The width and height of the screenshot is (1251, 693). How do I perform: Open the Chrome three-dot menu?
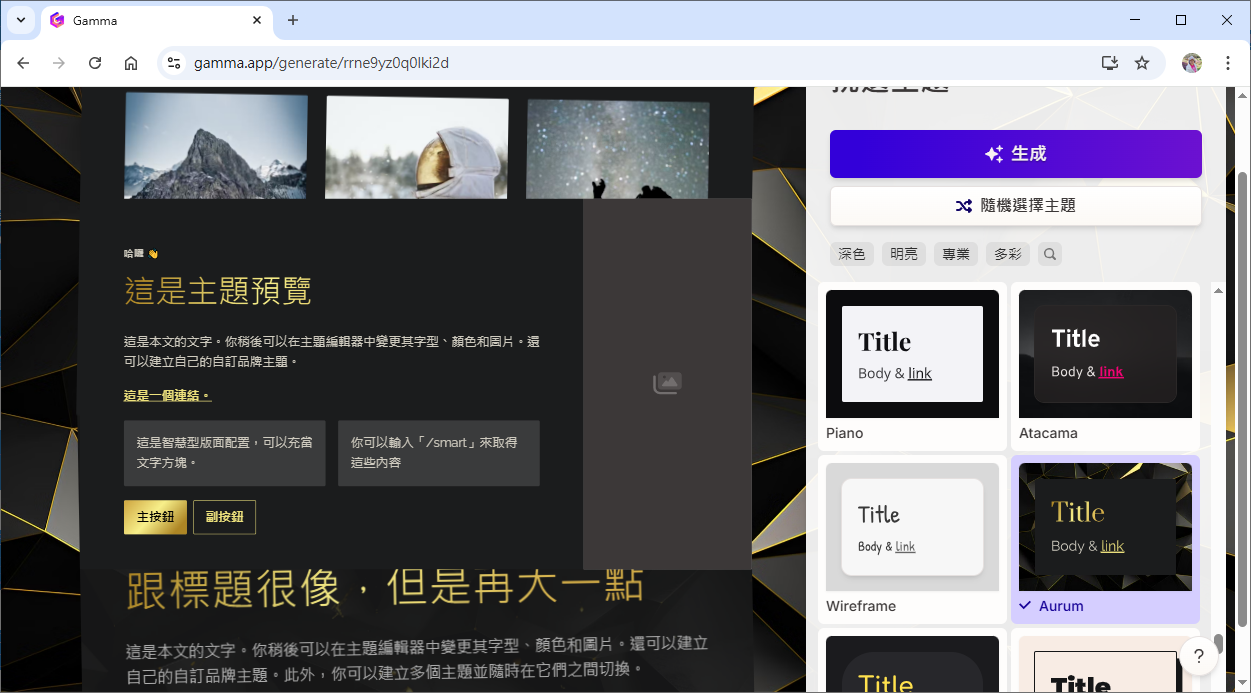coord(1228,63)
